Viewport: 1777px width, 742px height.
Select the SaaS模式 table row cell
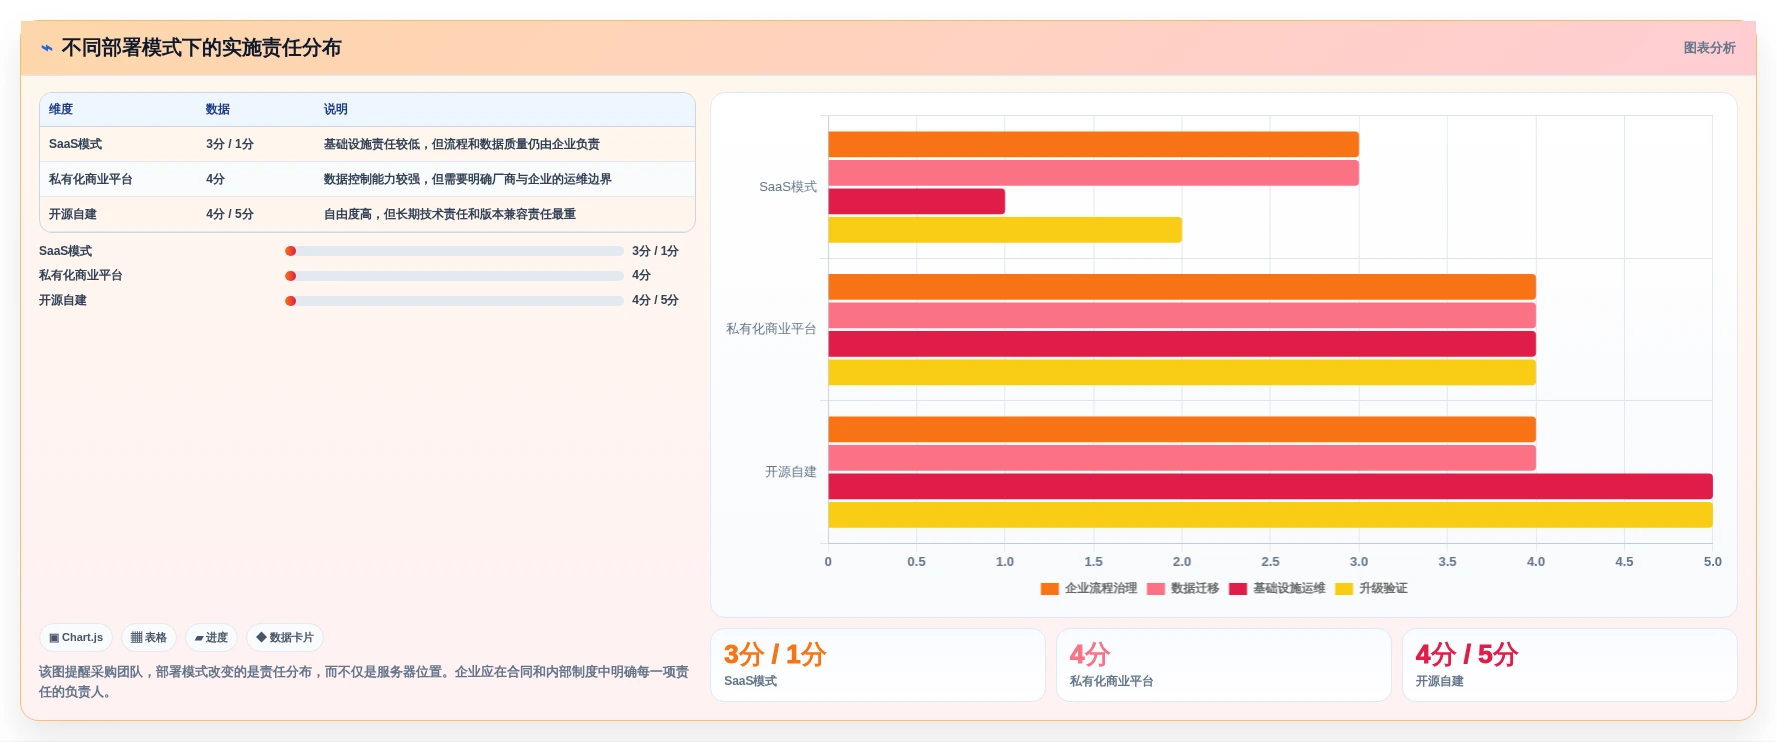coord(75,144)
